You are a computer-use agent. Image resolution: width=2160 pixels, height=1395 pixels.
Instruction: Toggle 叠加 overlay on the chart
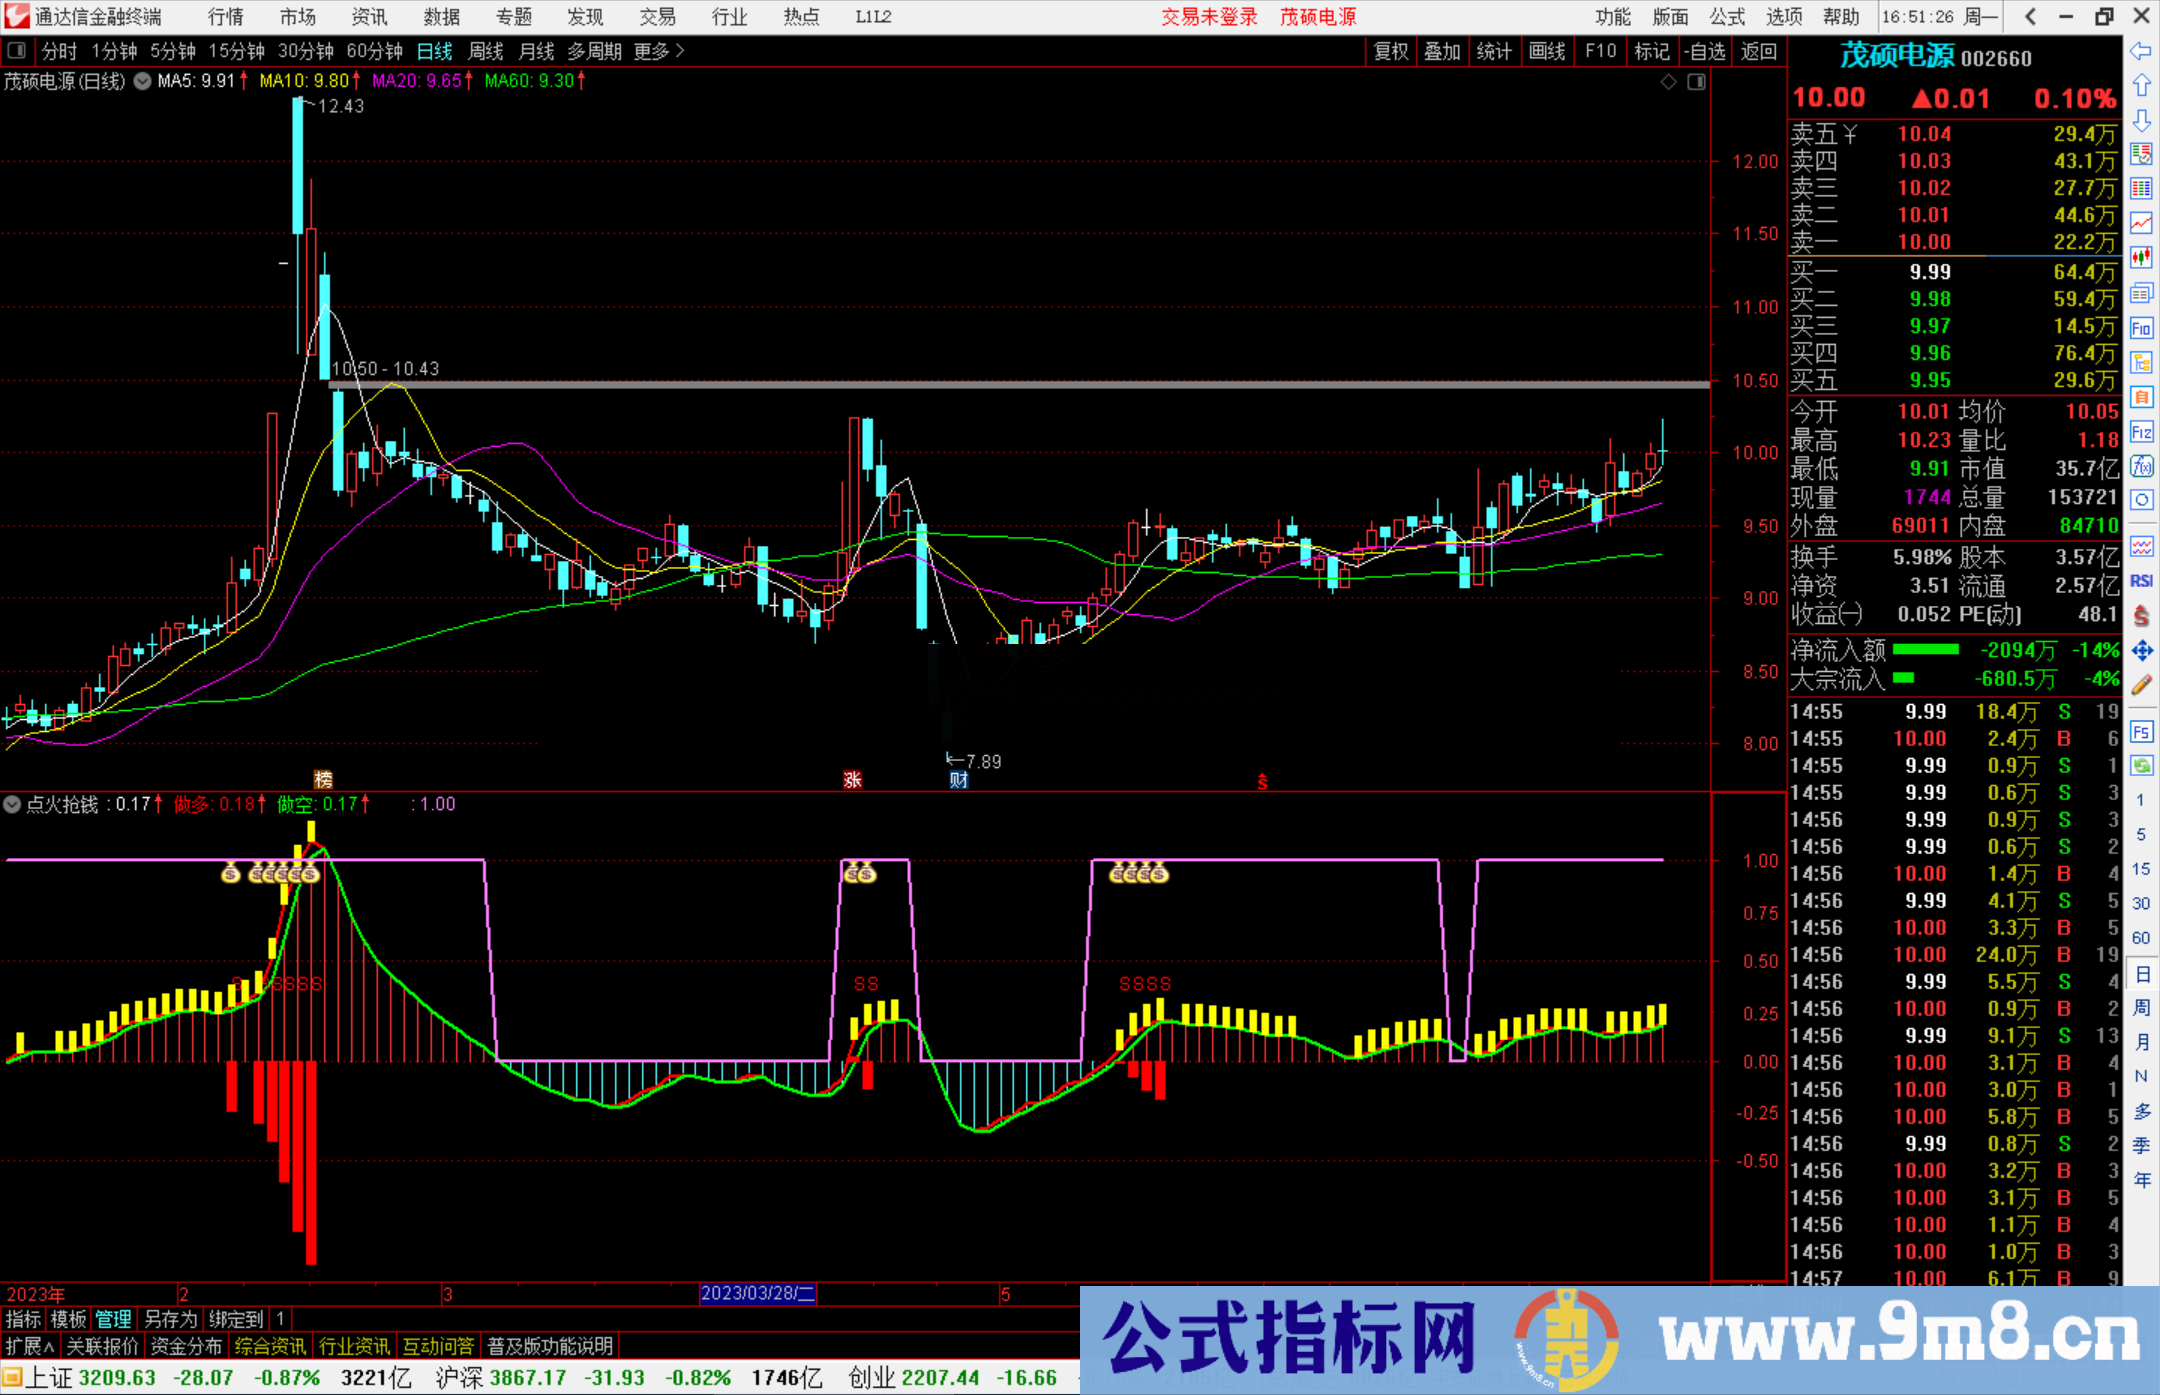1443,51
